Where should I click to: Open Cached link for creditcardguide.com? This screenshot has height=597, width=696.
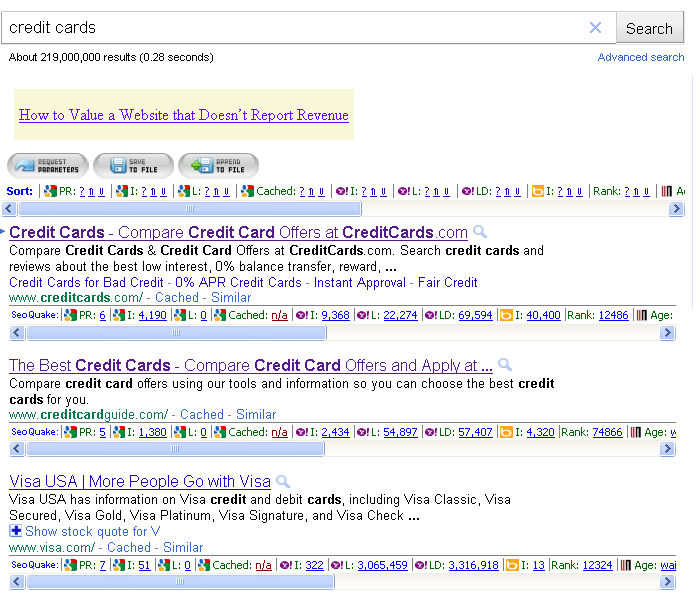tap(202, 415)
